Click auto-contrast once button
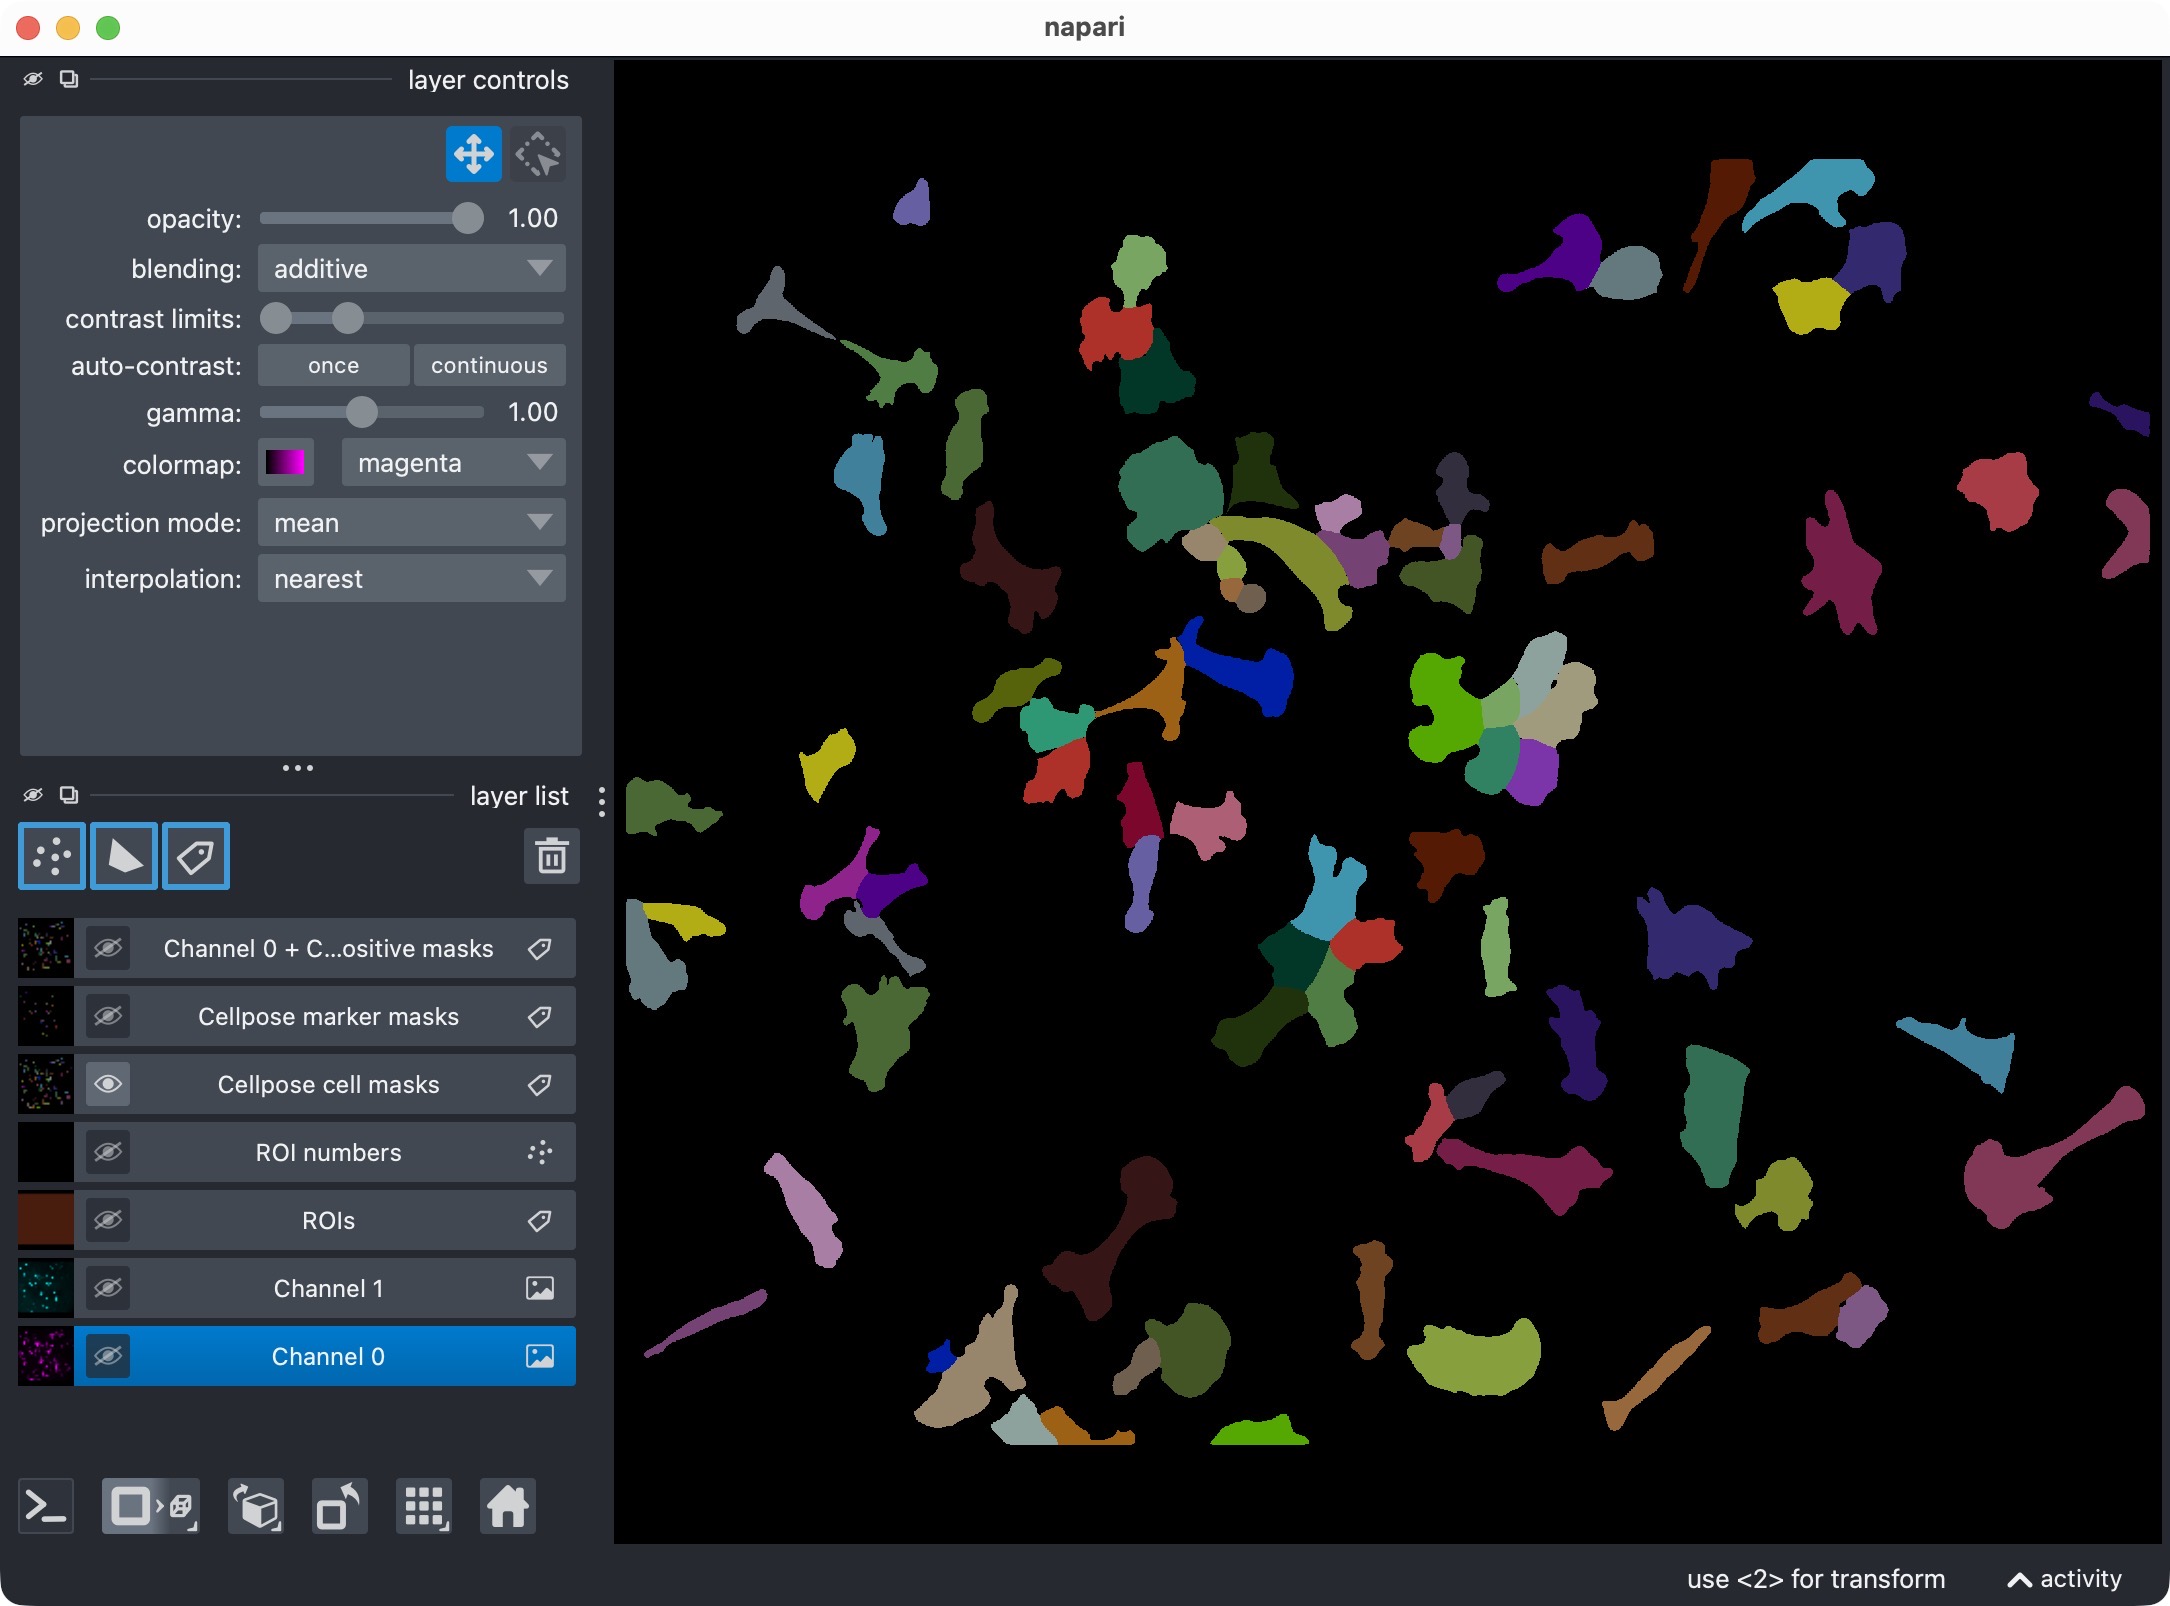The width and height of the screenshot is (2170, 1606). pos(333,366)
